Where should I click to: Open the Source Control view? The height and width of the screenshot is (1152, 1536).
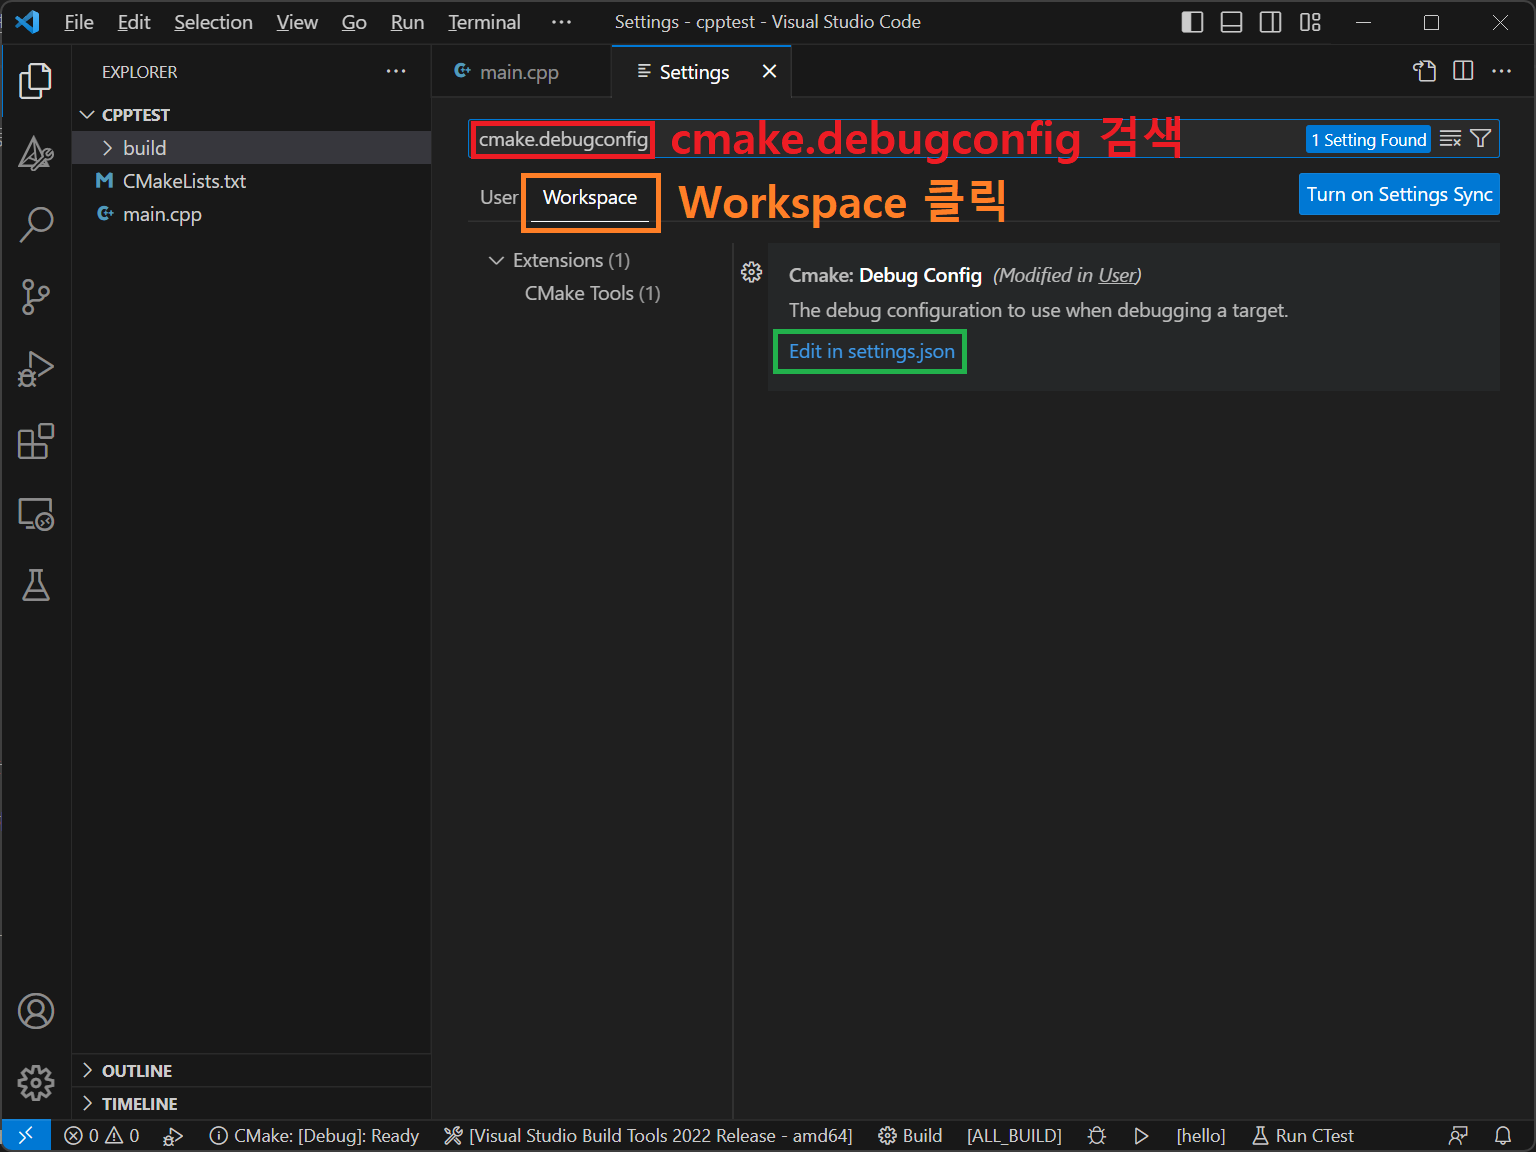pos(36,296)
